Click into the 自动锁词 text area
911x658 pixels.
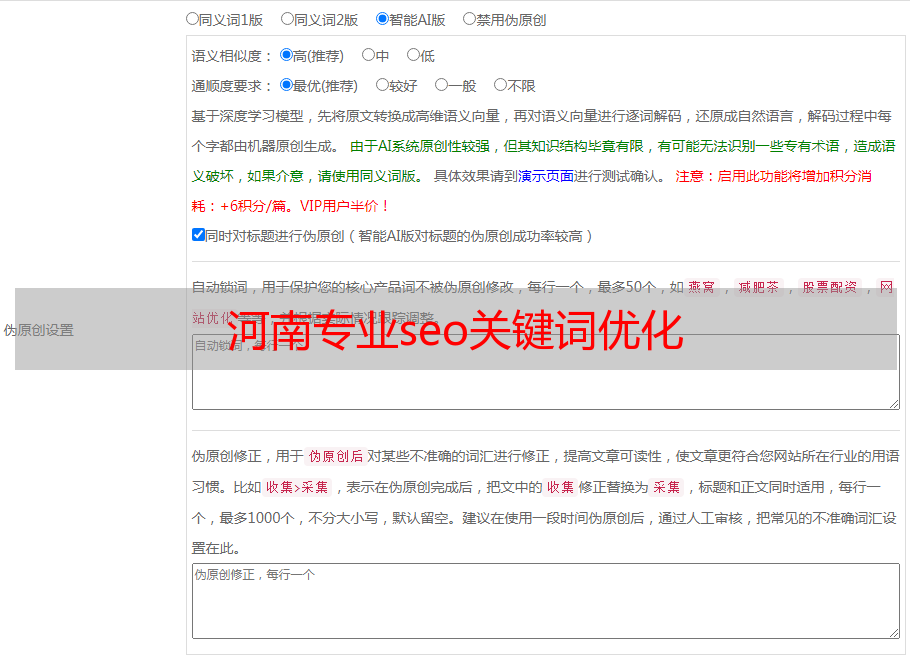coord(545,385)
